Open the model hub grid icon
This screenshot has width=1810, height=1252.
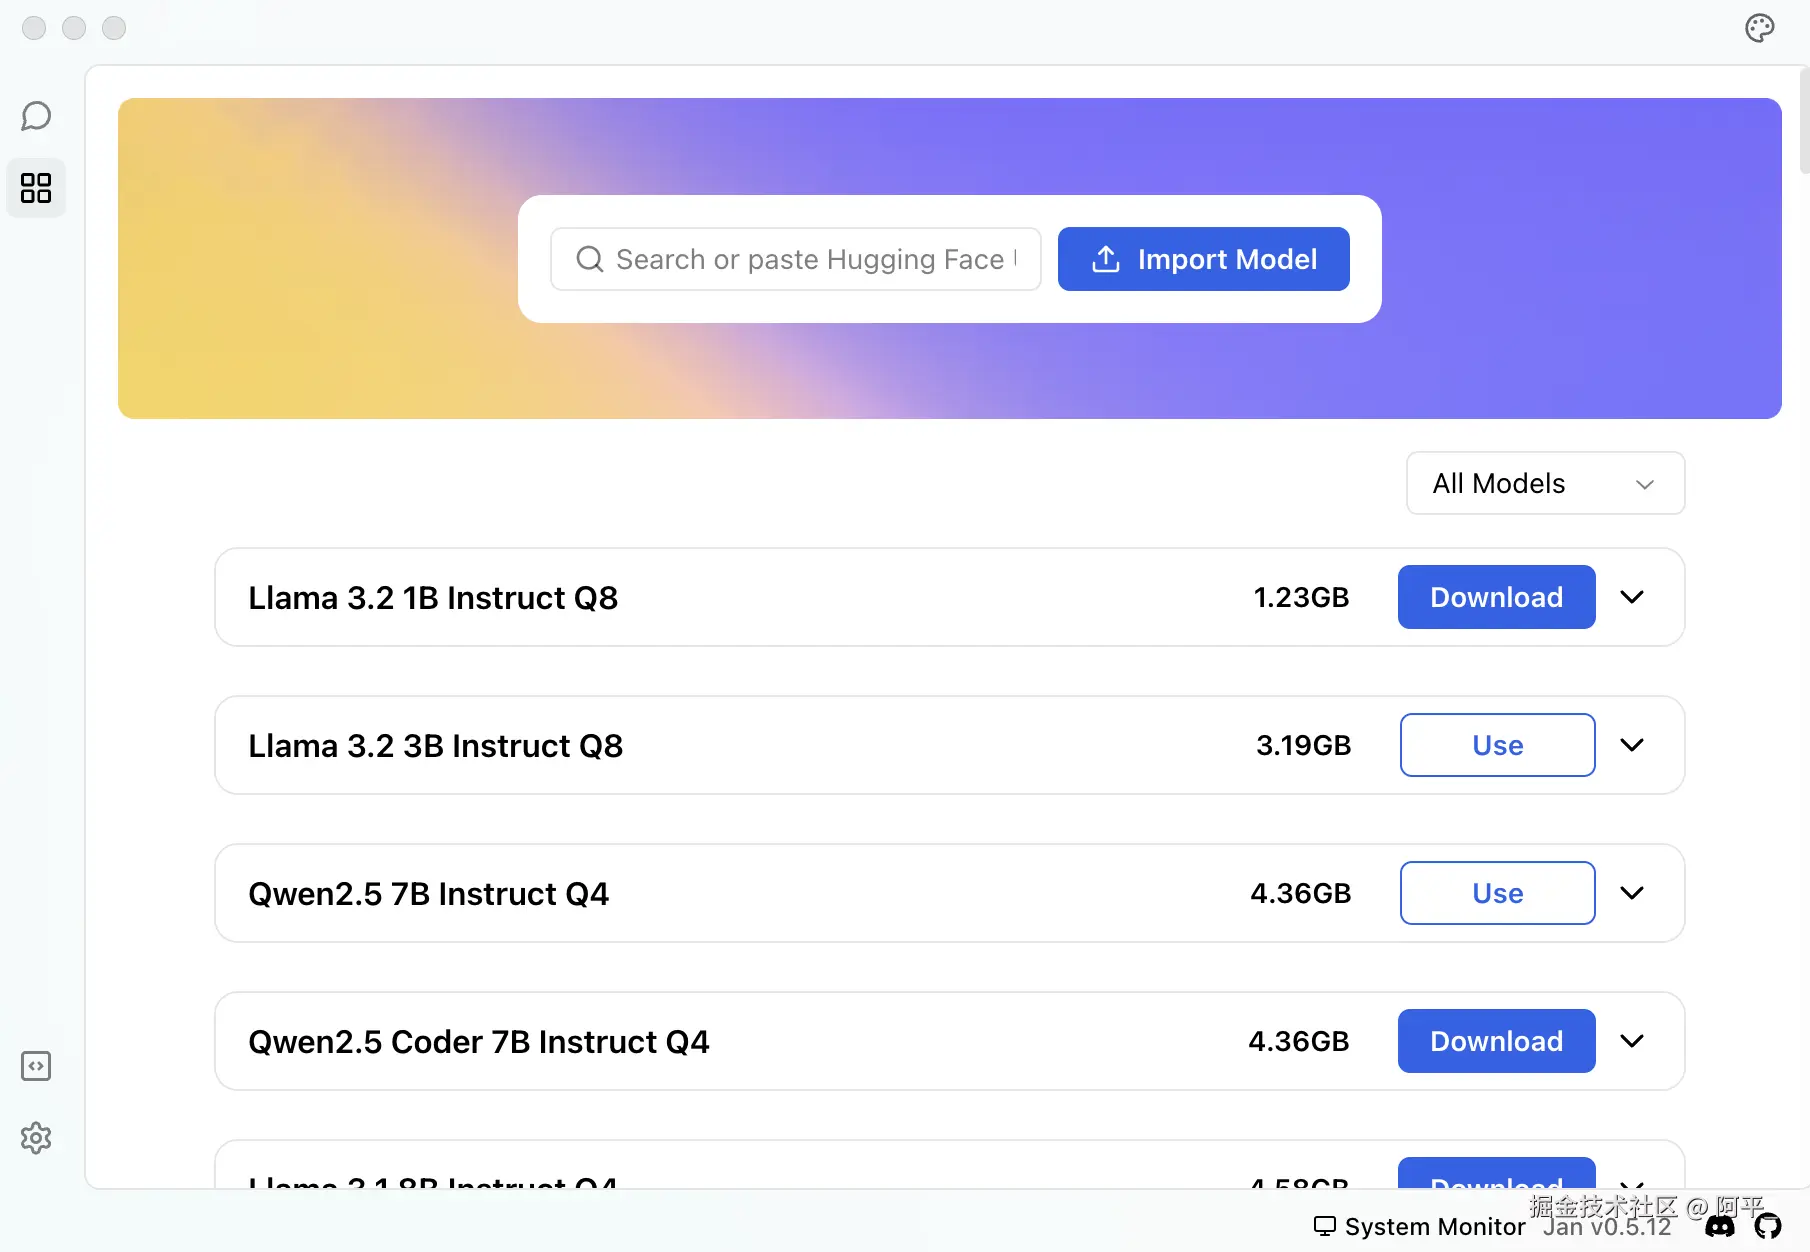36,188
